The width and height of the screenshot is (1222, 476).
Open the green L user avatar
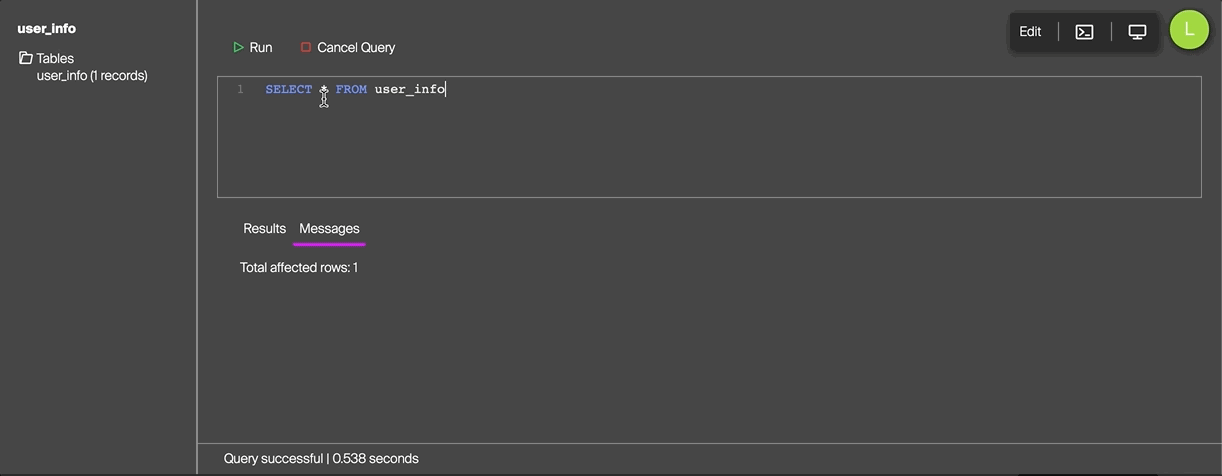(x=1189, y=30)
